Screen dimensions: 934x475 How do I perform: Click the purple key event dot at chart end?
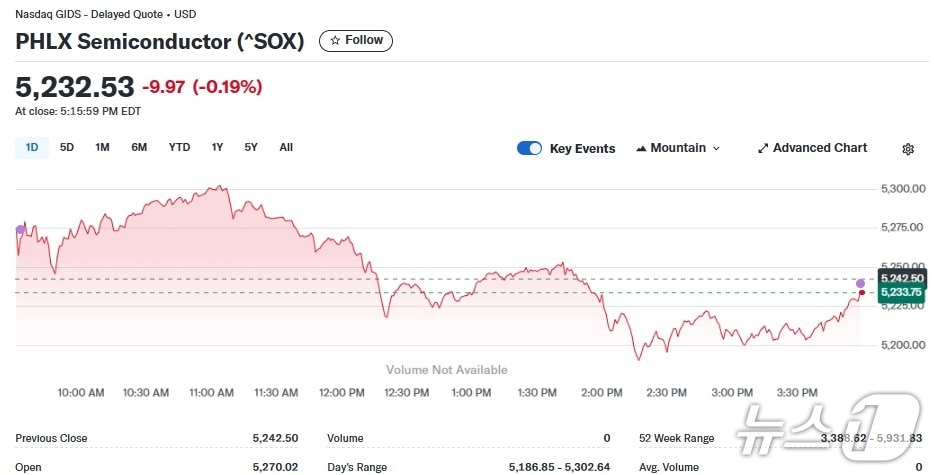[861, 284]
